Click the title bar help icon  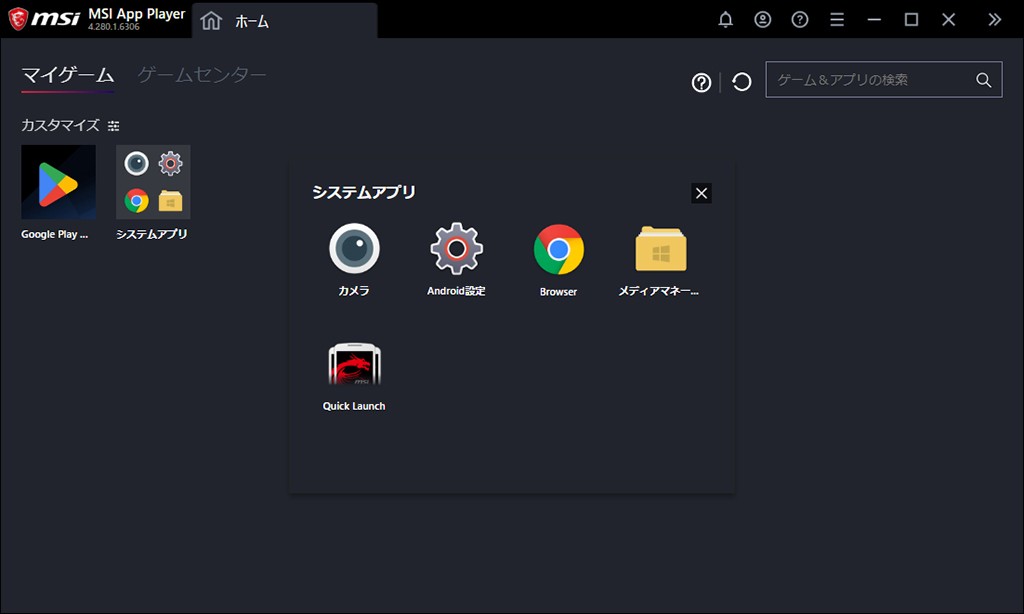[800, 20]
